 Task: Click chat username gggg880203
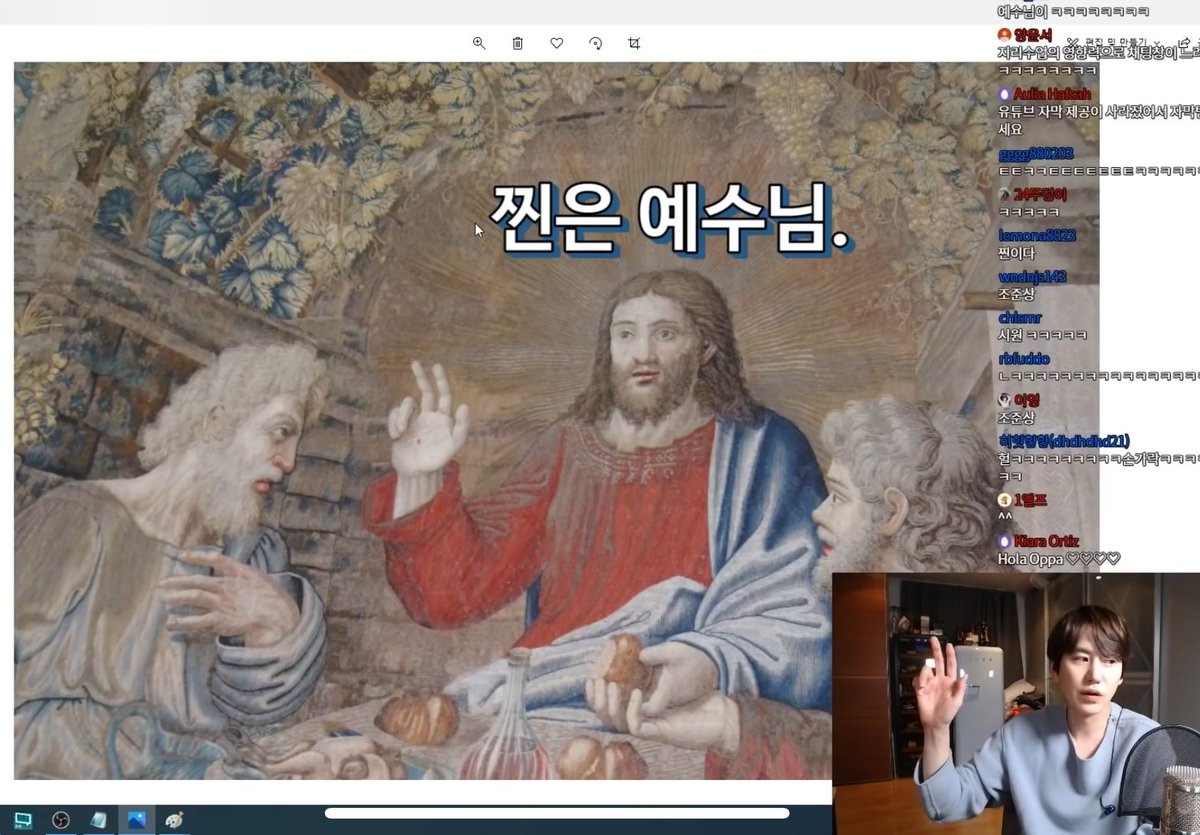tap(1036, 153)
